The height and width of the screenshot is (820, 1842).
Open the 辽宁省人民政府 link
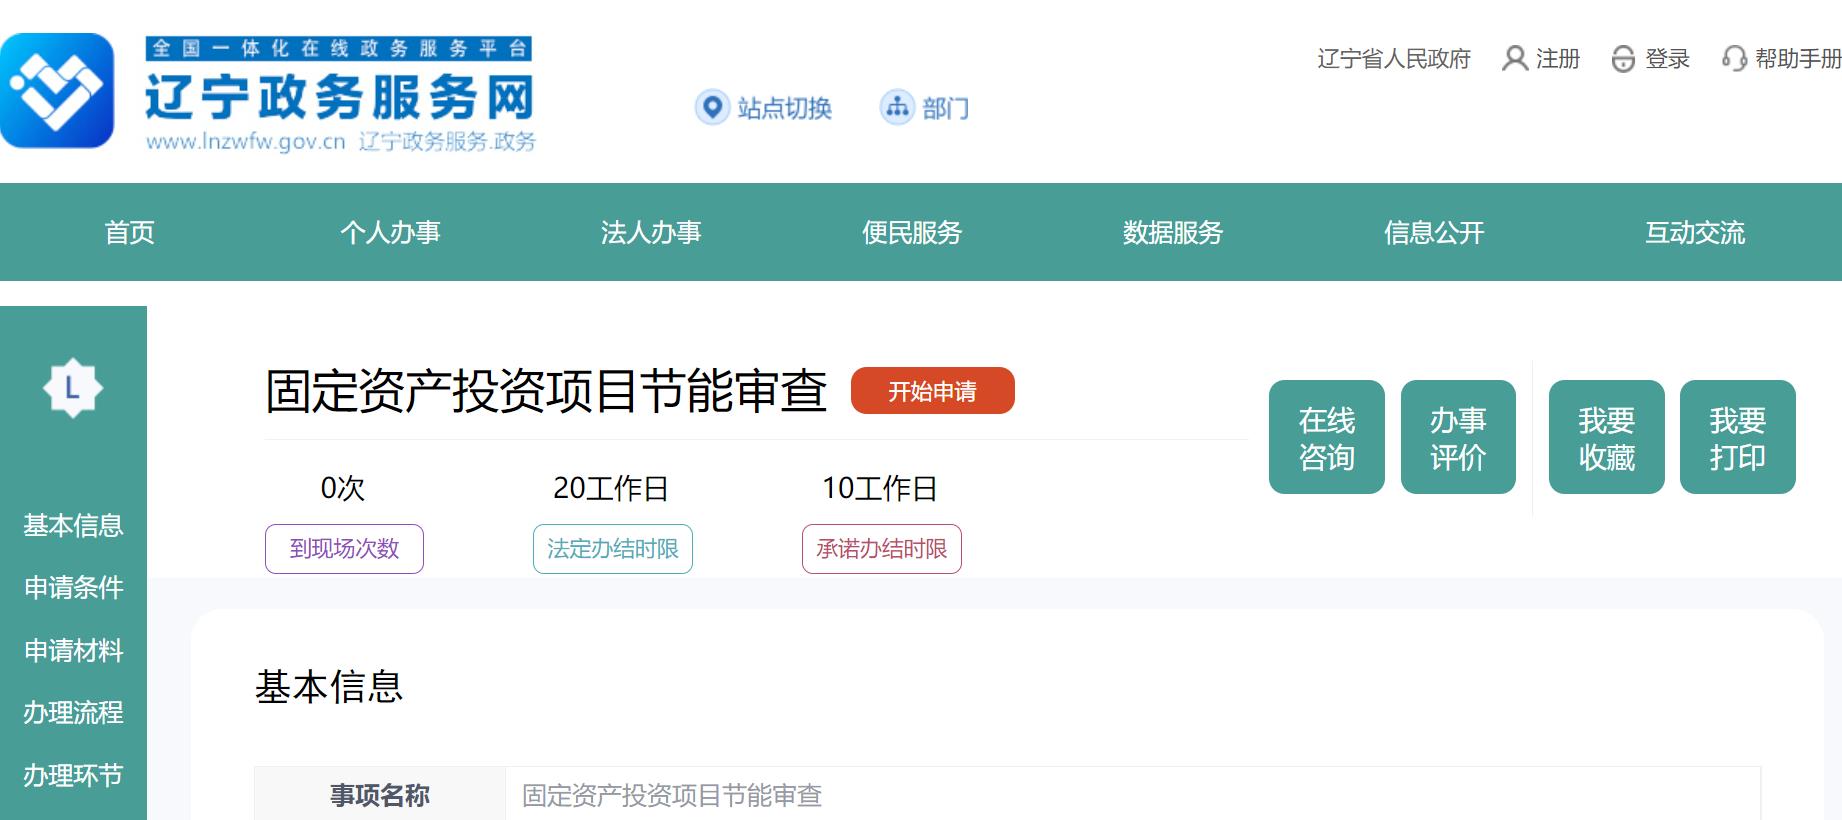coord(1393,59)
